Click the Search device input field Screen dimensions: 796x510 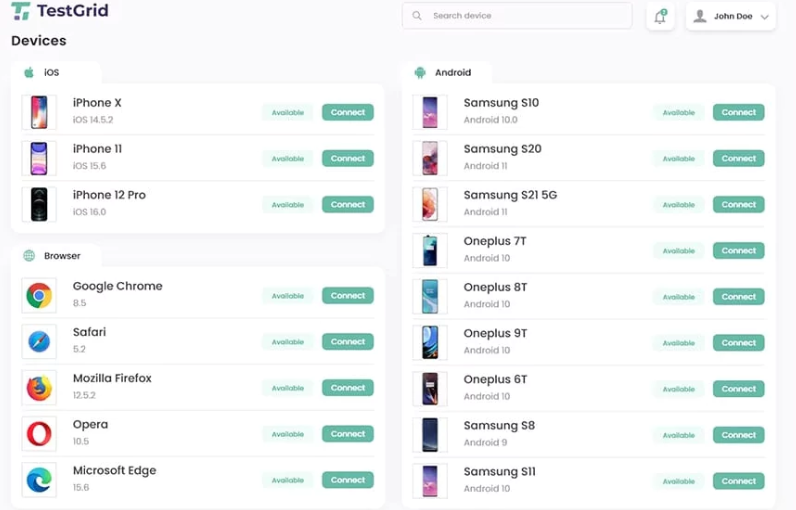click(517, 16)
